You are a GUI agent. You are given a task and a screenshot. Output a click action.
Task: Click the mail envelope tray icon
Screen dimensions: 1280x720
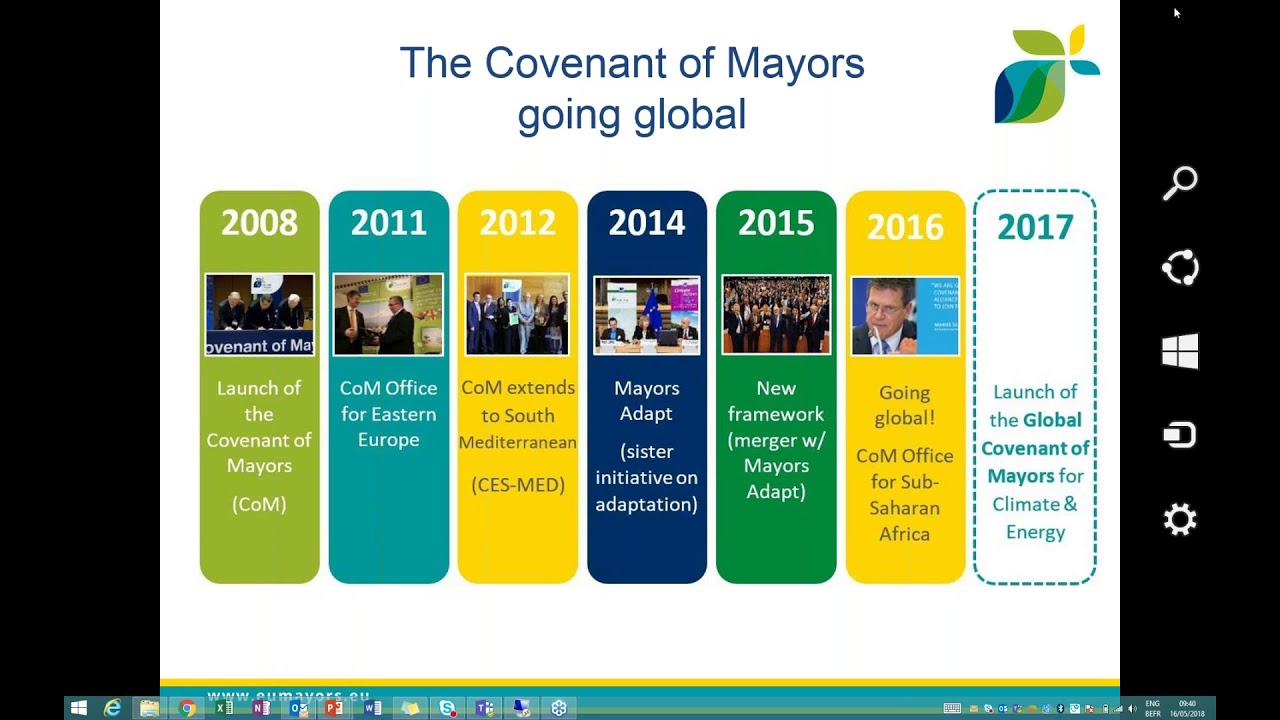pyautogui.click(x=974, y=709)
